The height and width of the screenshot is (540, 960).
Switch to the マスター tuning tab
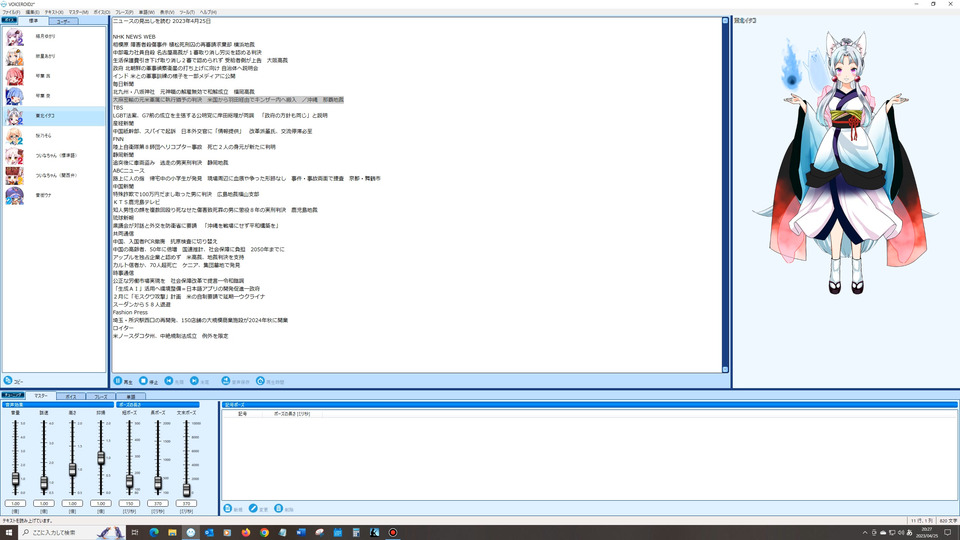[x=41, y=396]
